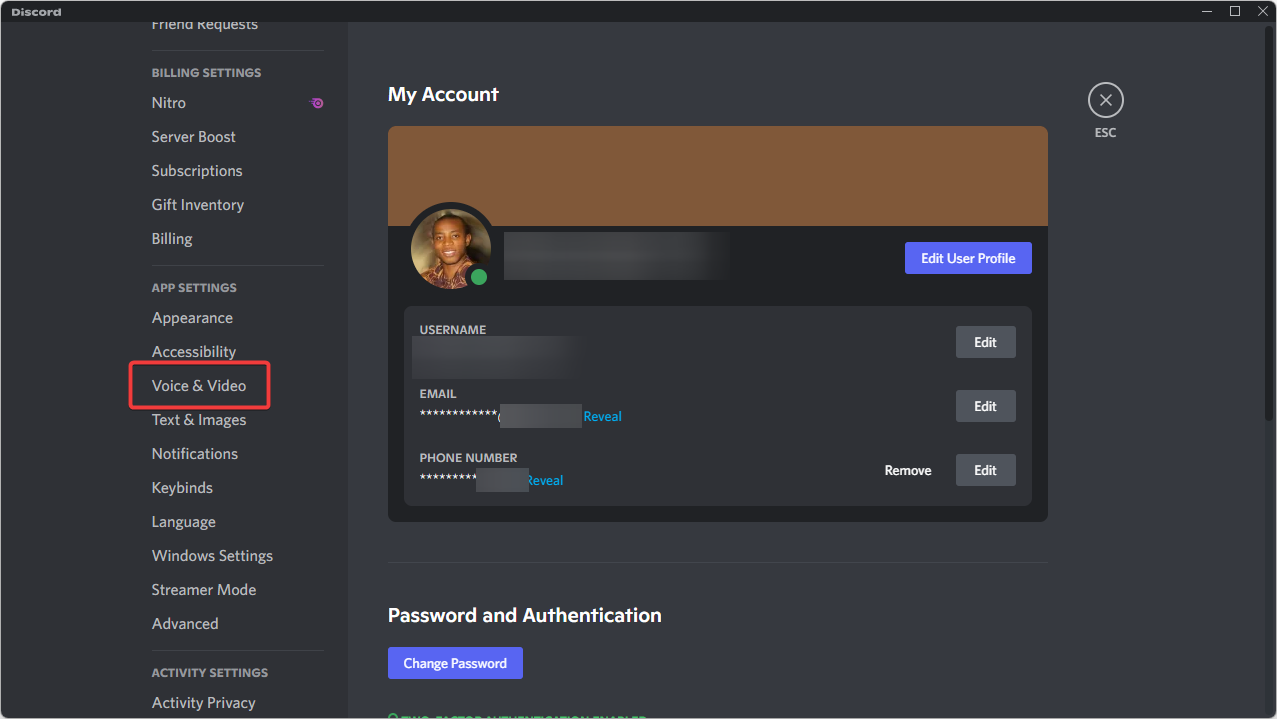1277x719 pixels.
Task: Click the Discord title logo text
Action: tap(36, 12)
